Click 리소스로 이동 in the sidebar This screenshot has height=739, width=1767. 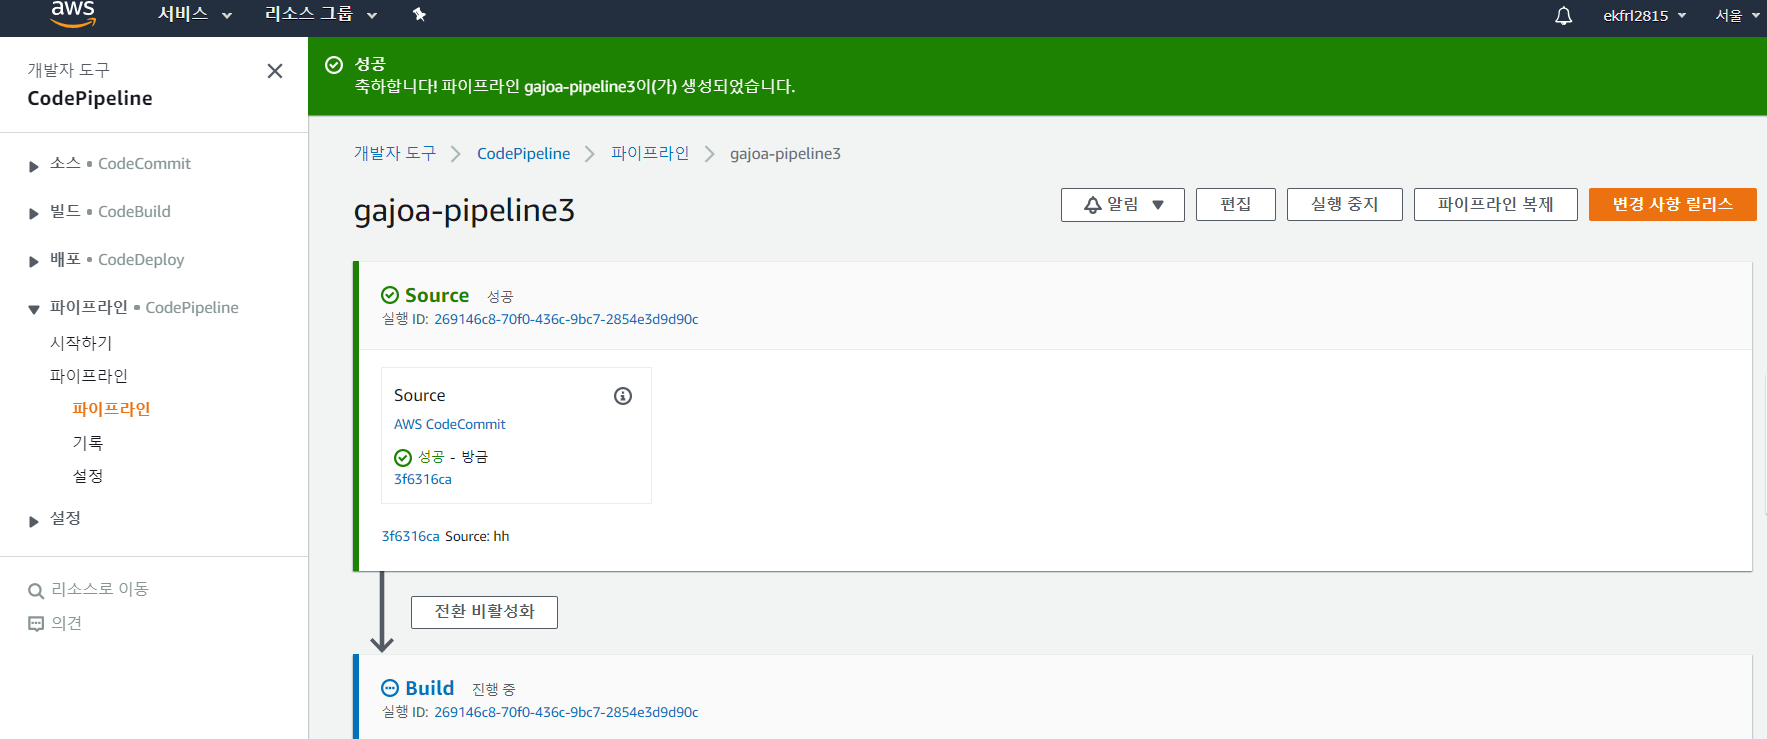click(x=100, y=589)
